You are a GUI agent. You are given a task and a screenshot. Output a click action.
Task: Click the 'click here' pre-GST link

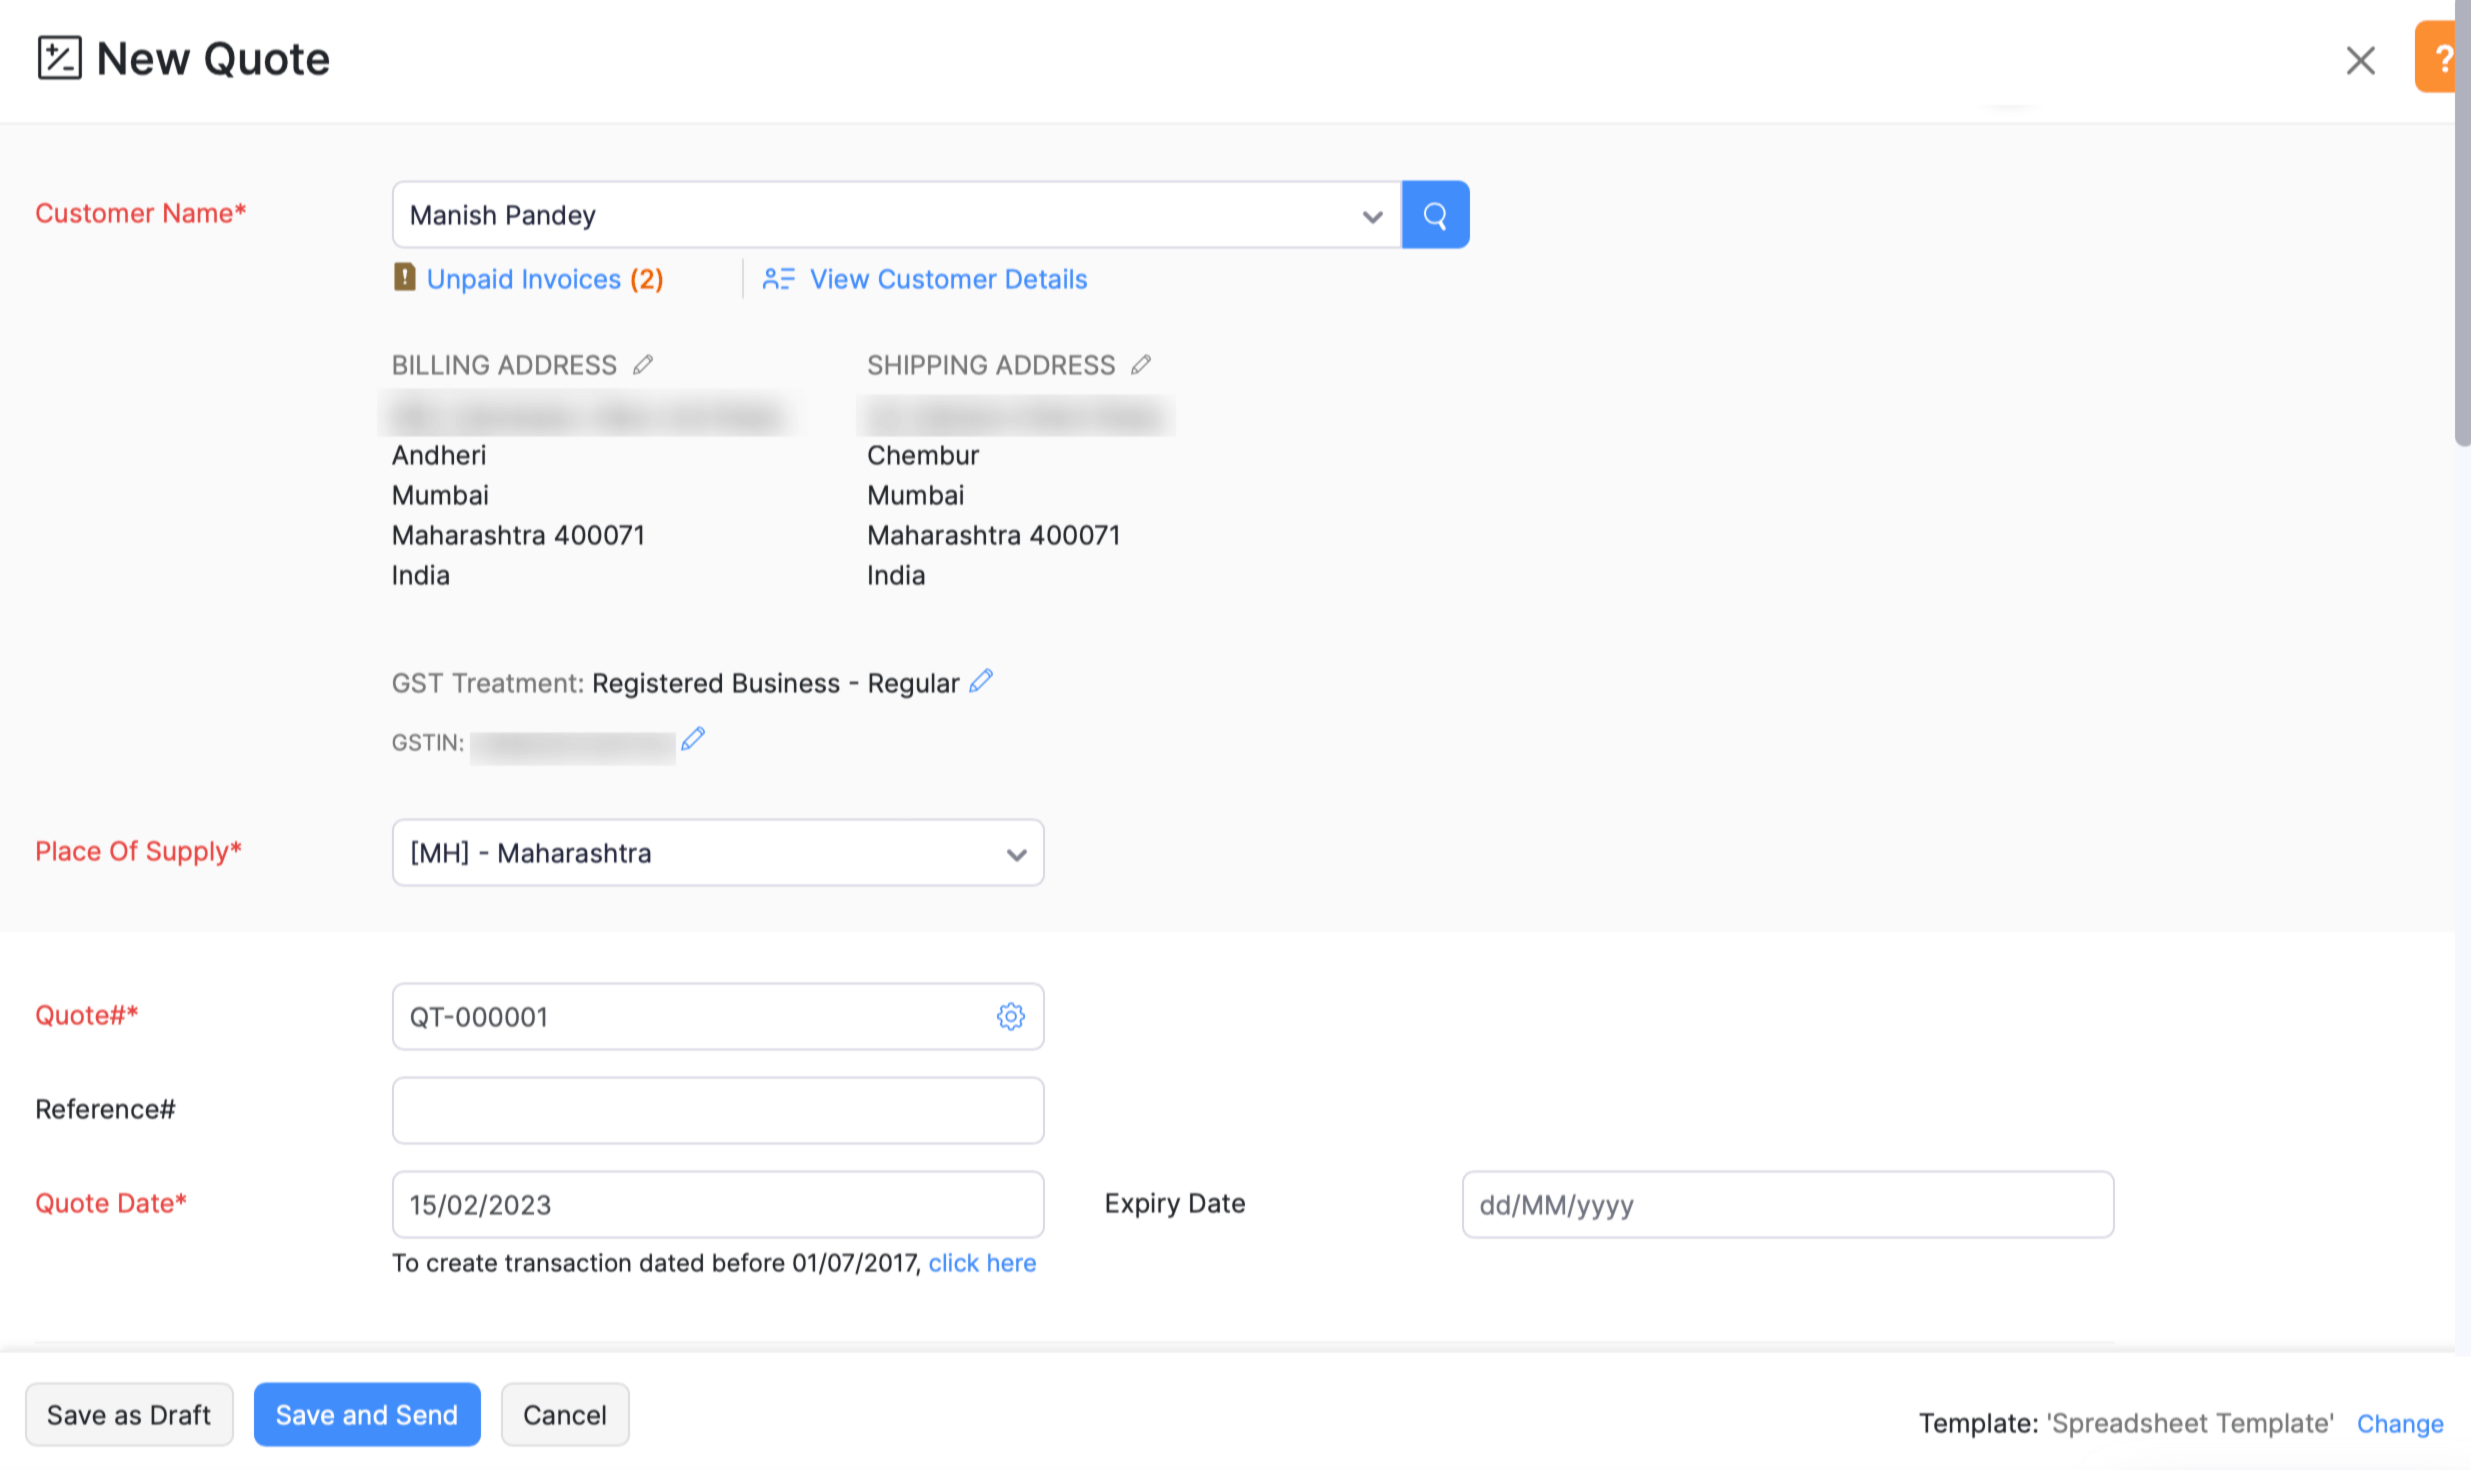[981, 1263]
